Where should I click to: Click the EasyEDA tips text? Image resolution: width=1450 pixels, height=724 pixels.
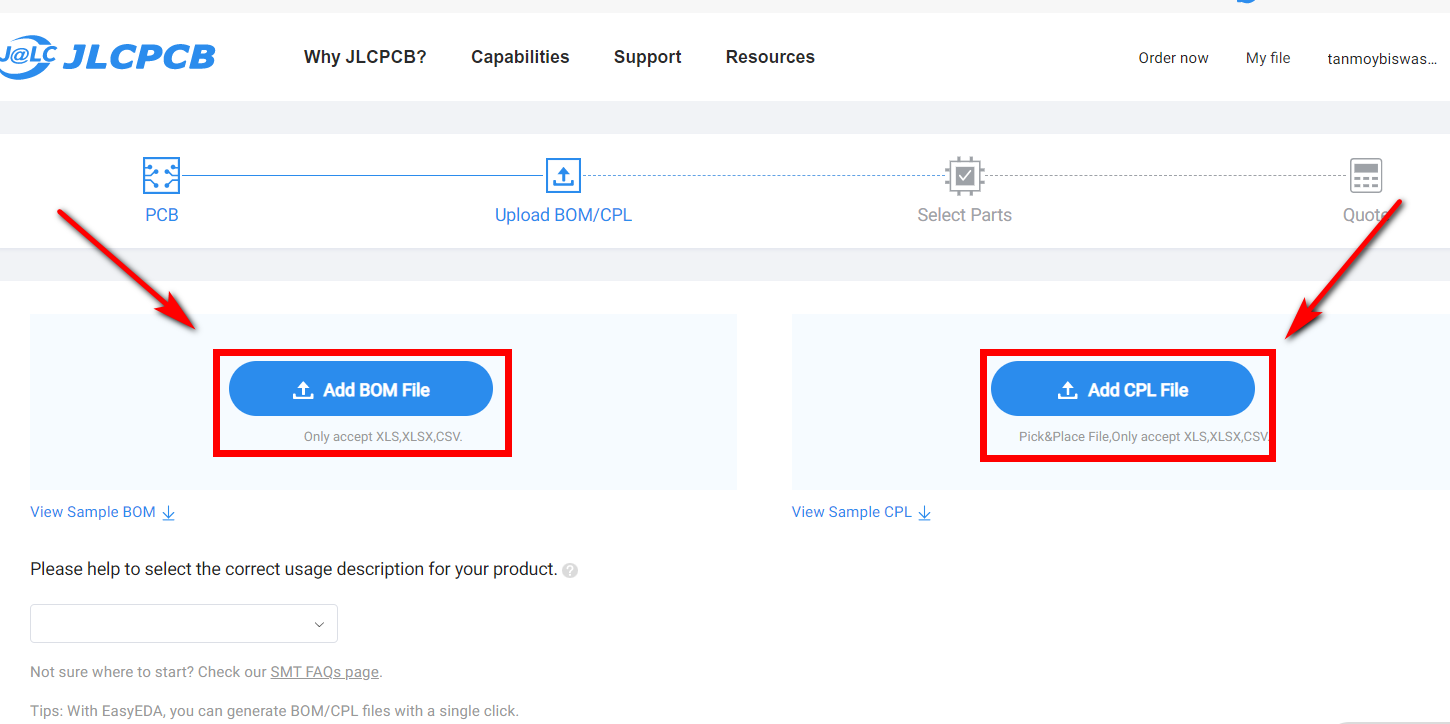(x=274, y=711)
